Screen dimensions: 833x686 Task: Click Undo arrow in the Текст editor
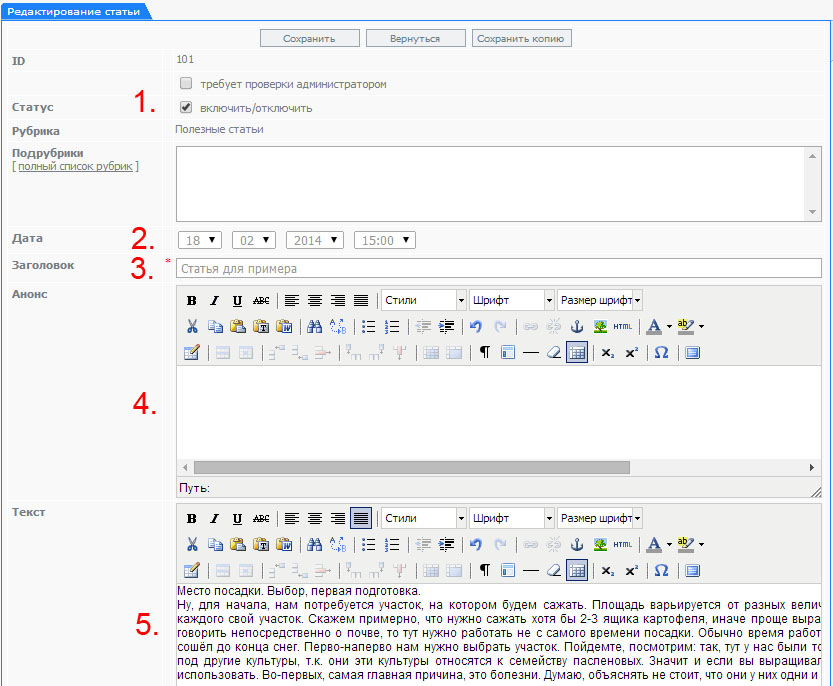(x=476, y=544)
